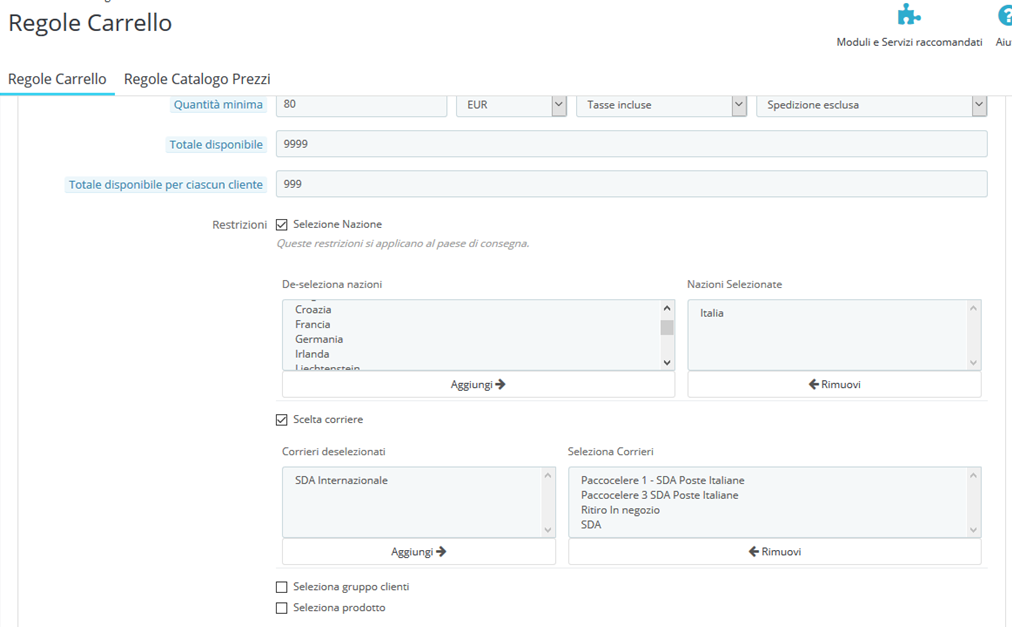This screenshot has height=627, width=1012.
Task: Click the puzzle piece modules icon
Action: (x=908, y=16)
